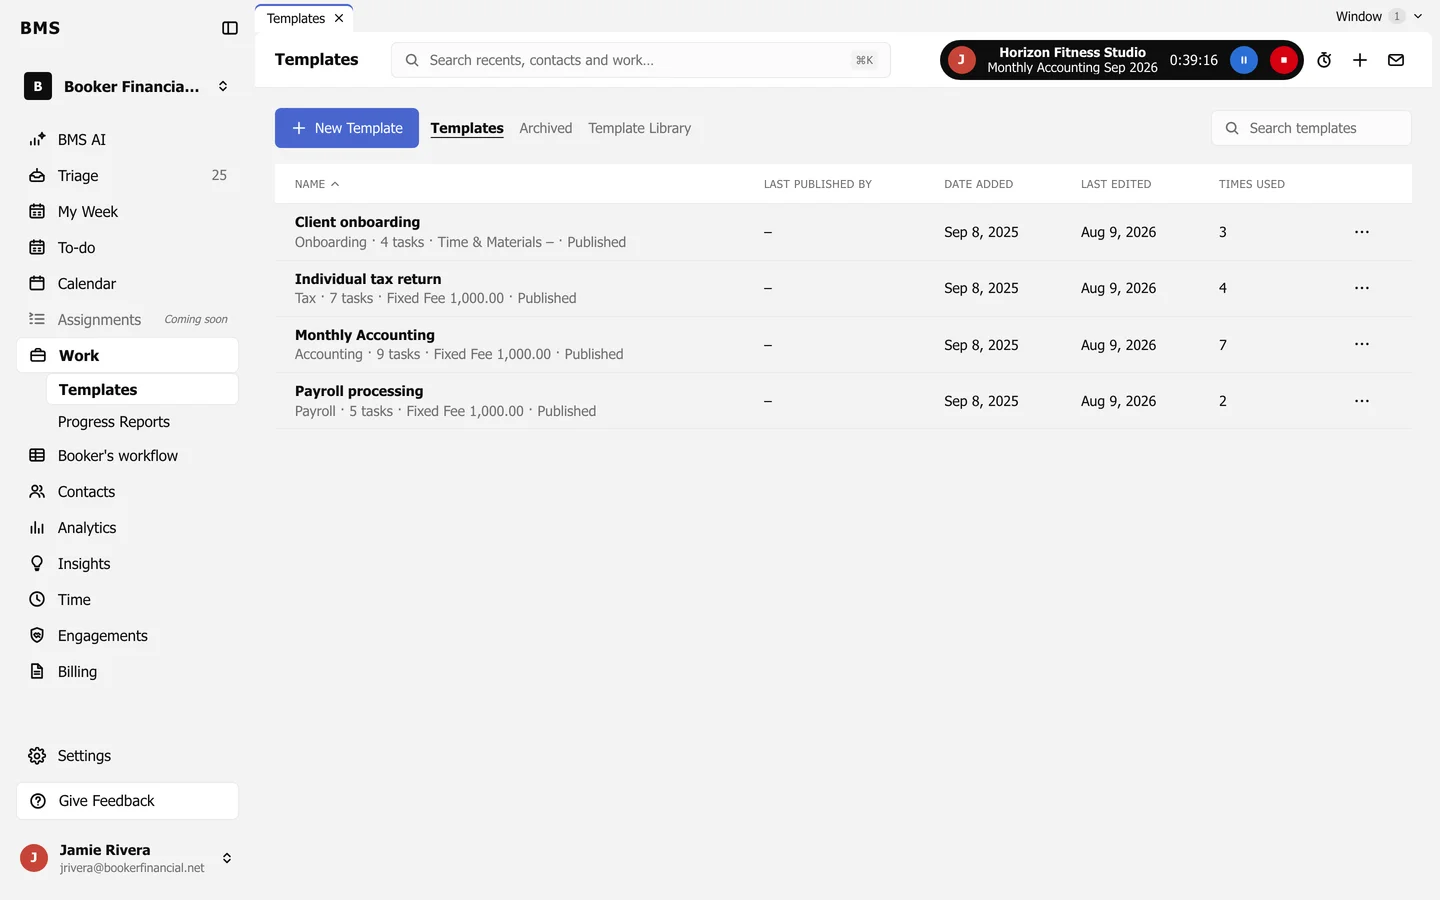Open row menu for Monthly Accounting
This screenshot has height=900, width=1440.
pyautogui.click(x=1362, y=344)
